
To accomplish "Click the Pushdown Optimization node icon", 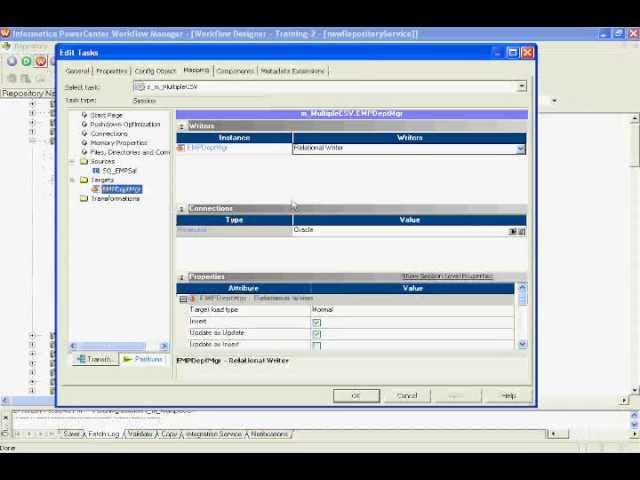I will [84, 124].
